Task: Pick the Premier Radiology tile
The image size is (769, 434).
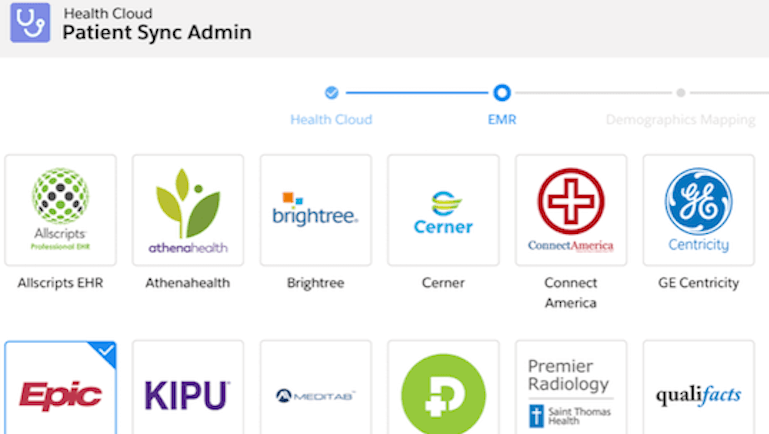Action: pos(571,388)
